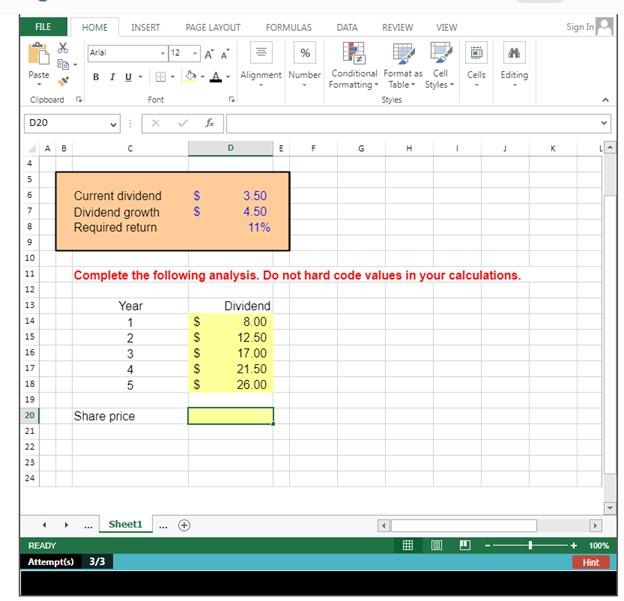Open font size 12 dropdown
Screen dimensions: 624x601
pos(195,53)
